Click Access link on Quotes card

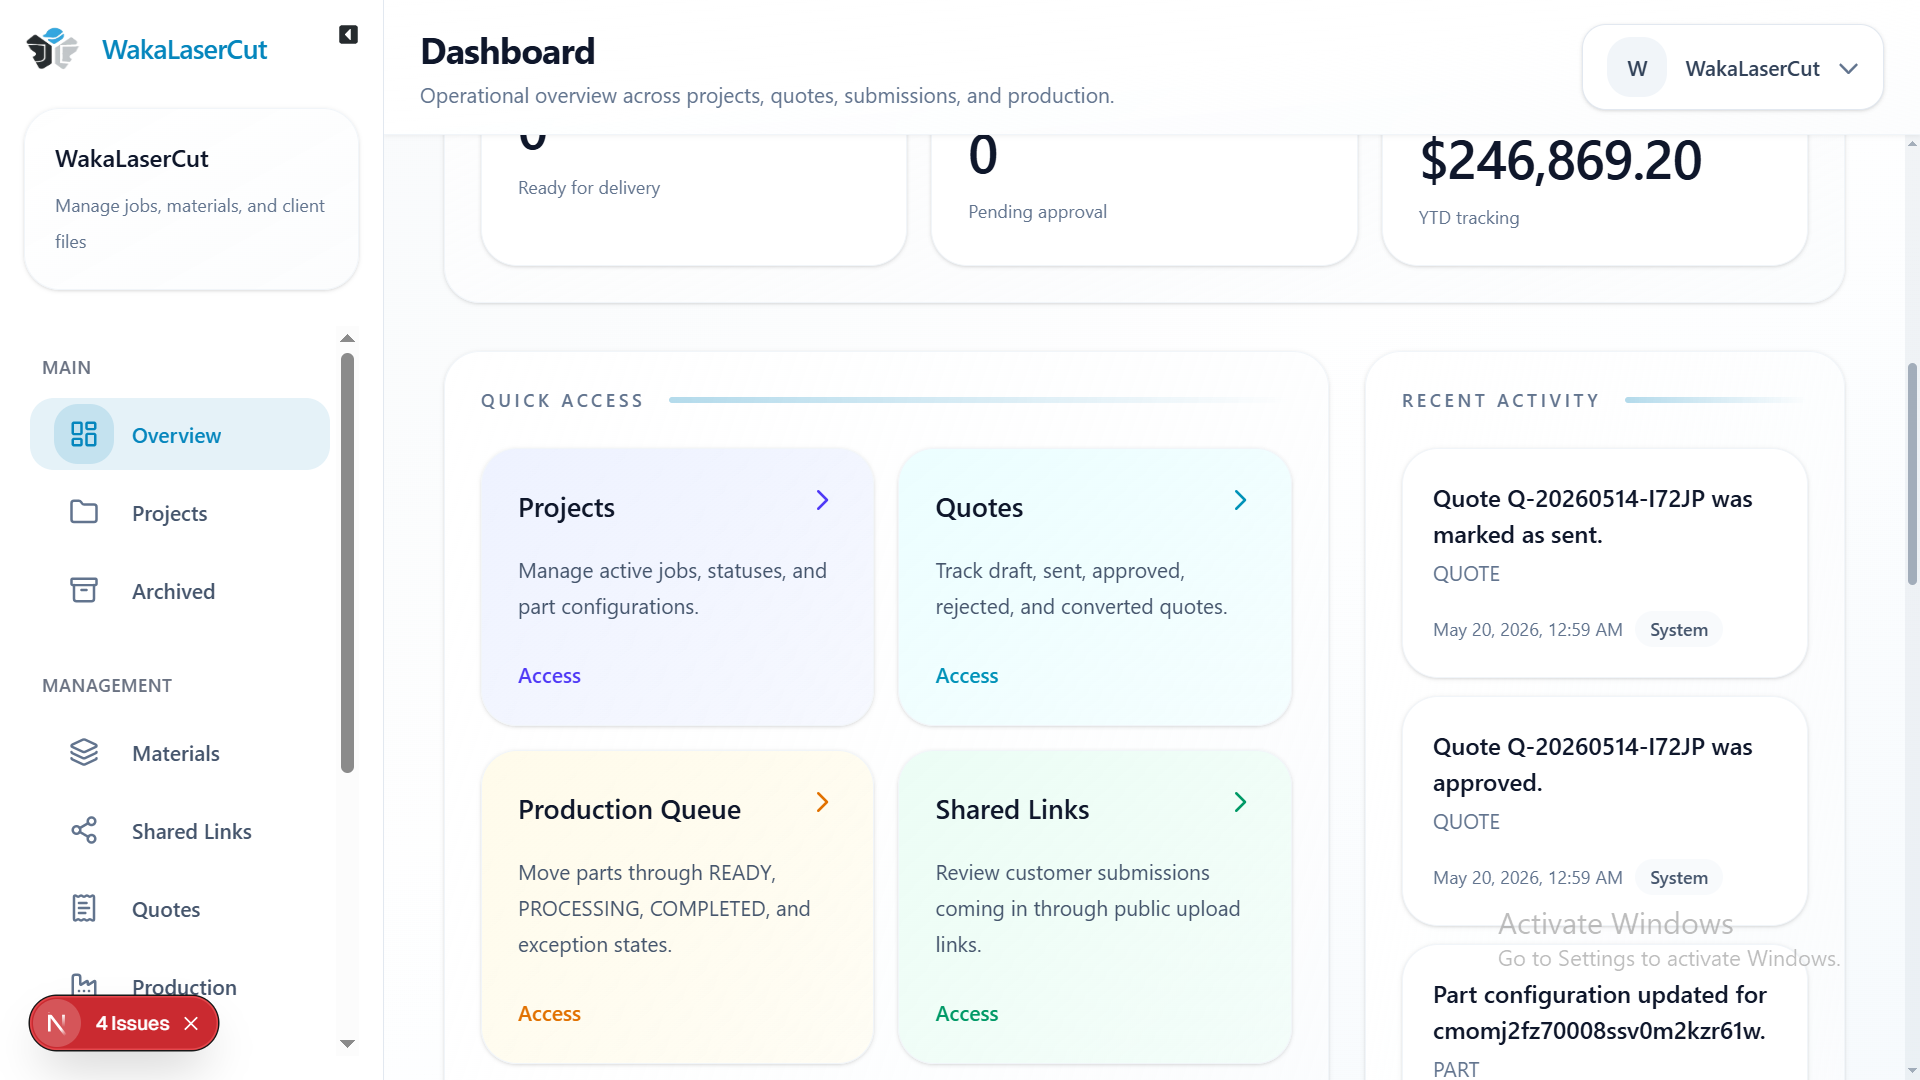[x=967, y=675]
